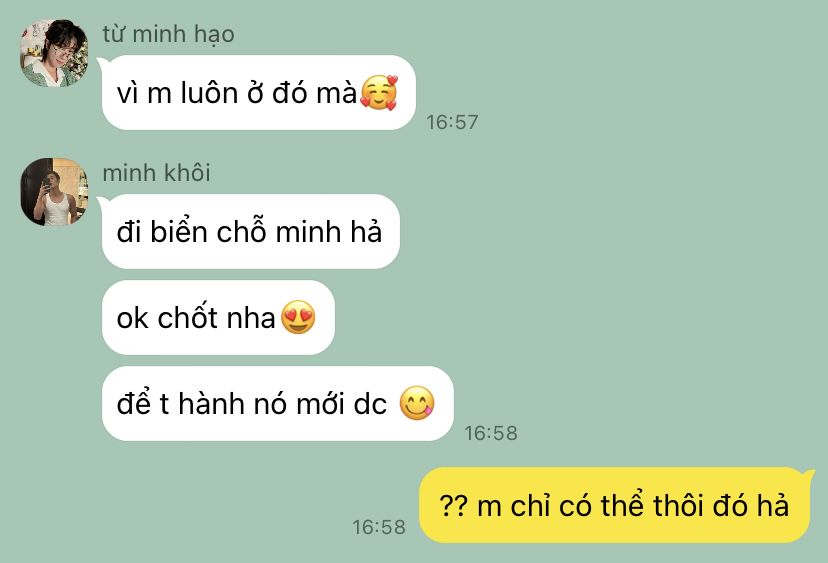The height and width of the screenshot is (563, 828).
Task: Tap the yummy tongue-out emoji
Action: 417,404
